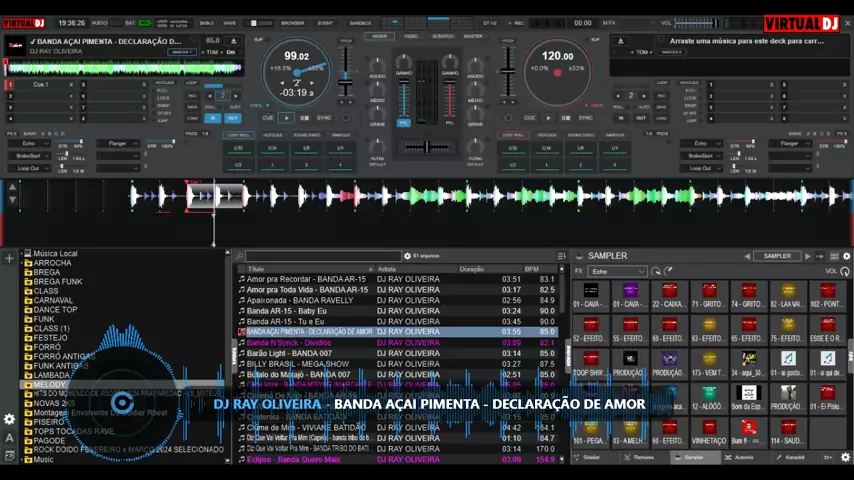Screen dimensions: 854x480
Task: Open the Echo effect dropdown on left deck
Action: point(29,143)
